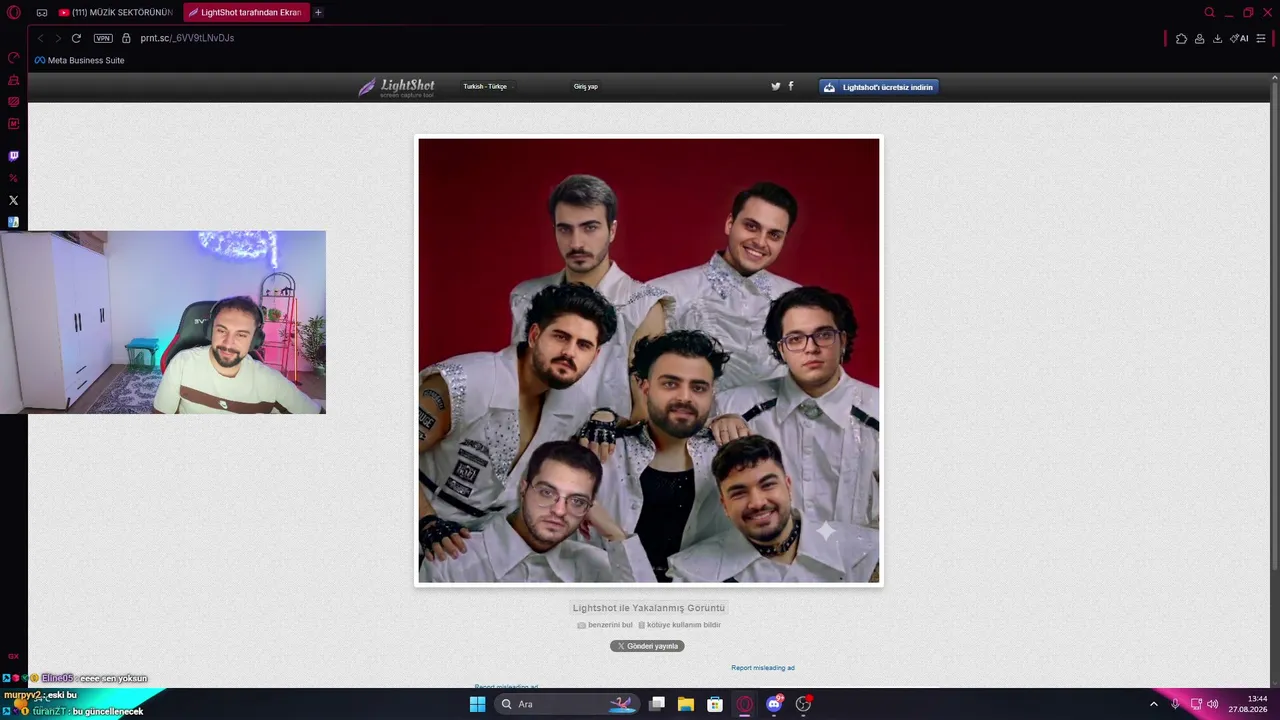This screenshot has height=720, width=1280.
Task: Click the Opera GX taskbar icon
Action: click(744, 704)
